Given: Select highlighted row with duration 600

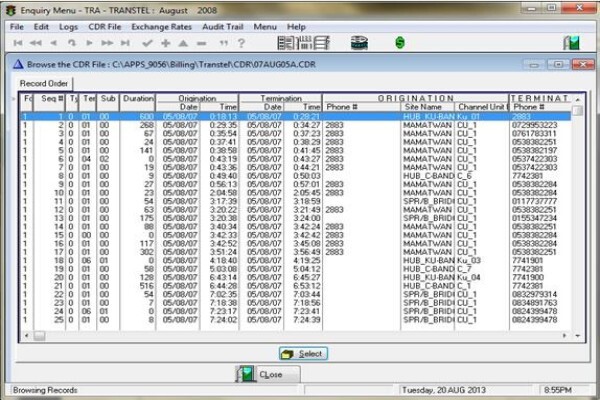Looking at the screenshot, I should click(296, 116).
